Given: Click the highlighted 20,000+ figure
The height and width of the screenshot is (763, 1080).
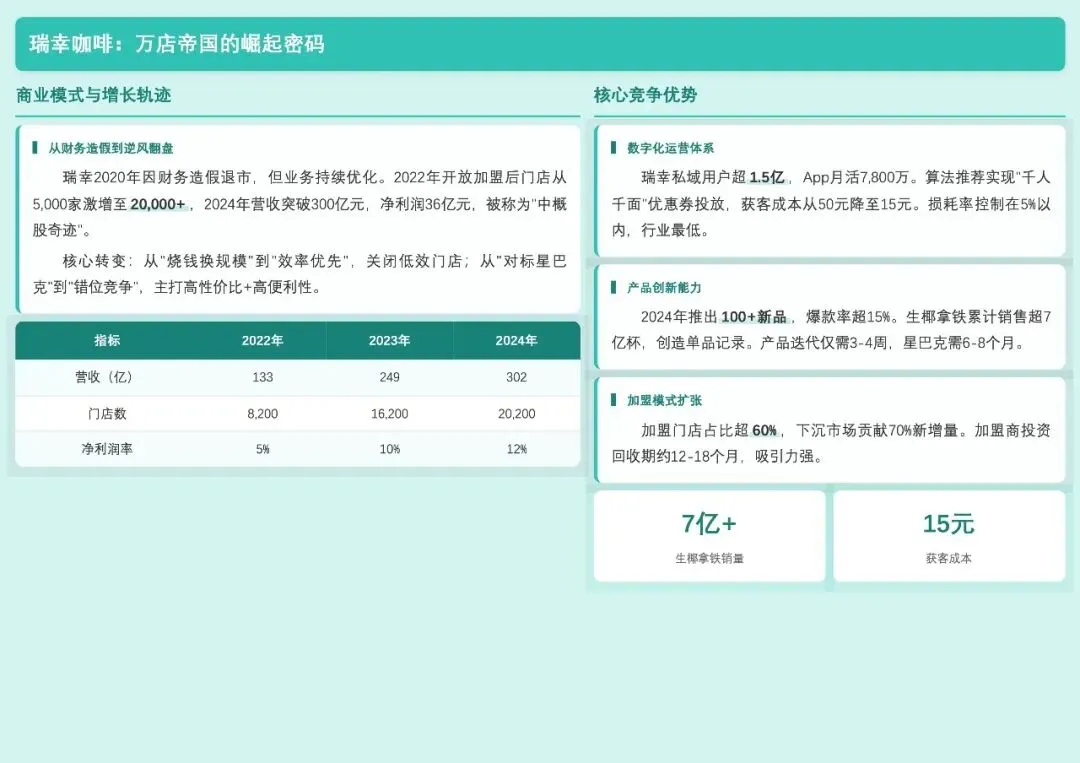Looking at the screenshot, I should 158,205.
